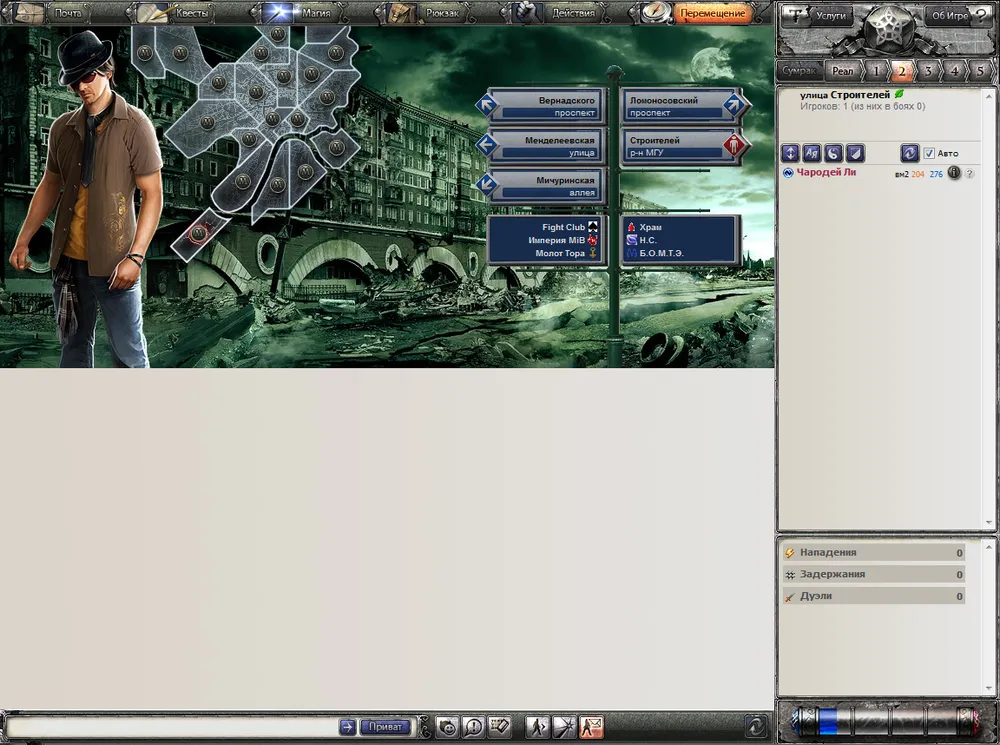Click the Вернадского blue arrow icon

(x=487, y=105)
